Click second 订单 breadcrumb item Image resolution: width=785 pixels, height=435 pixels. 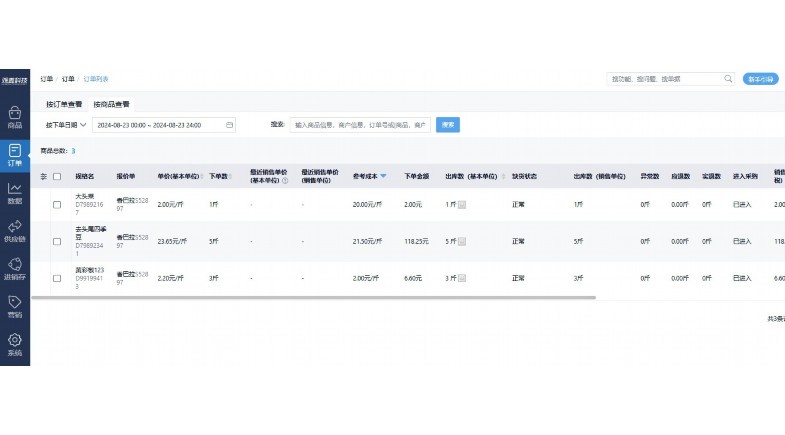pos(68,79)
